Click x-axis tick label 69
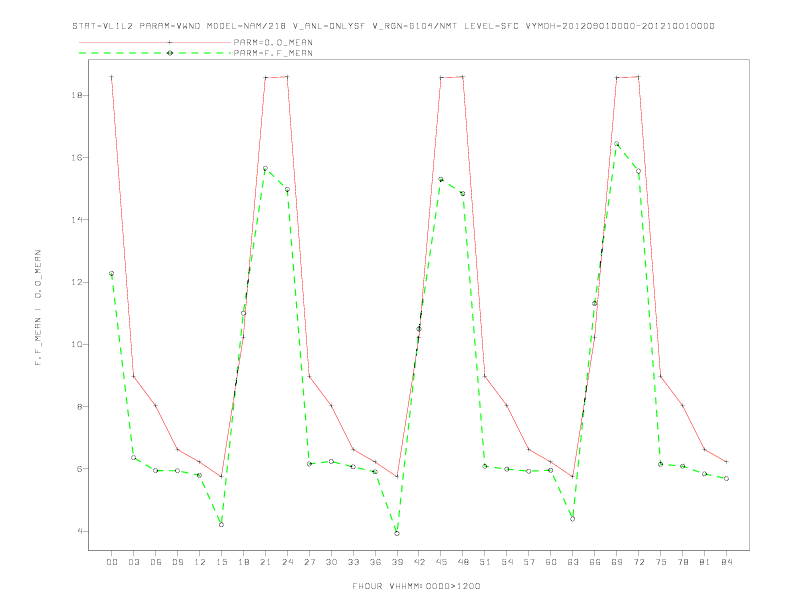This screenshot has height=612, width=792. click(617, 562)
